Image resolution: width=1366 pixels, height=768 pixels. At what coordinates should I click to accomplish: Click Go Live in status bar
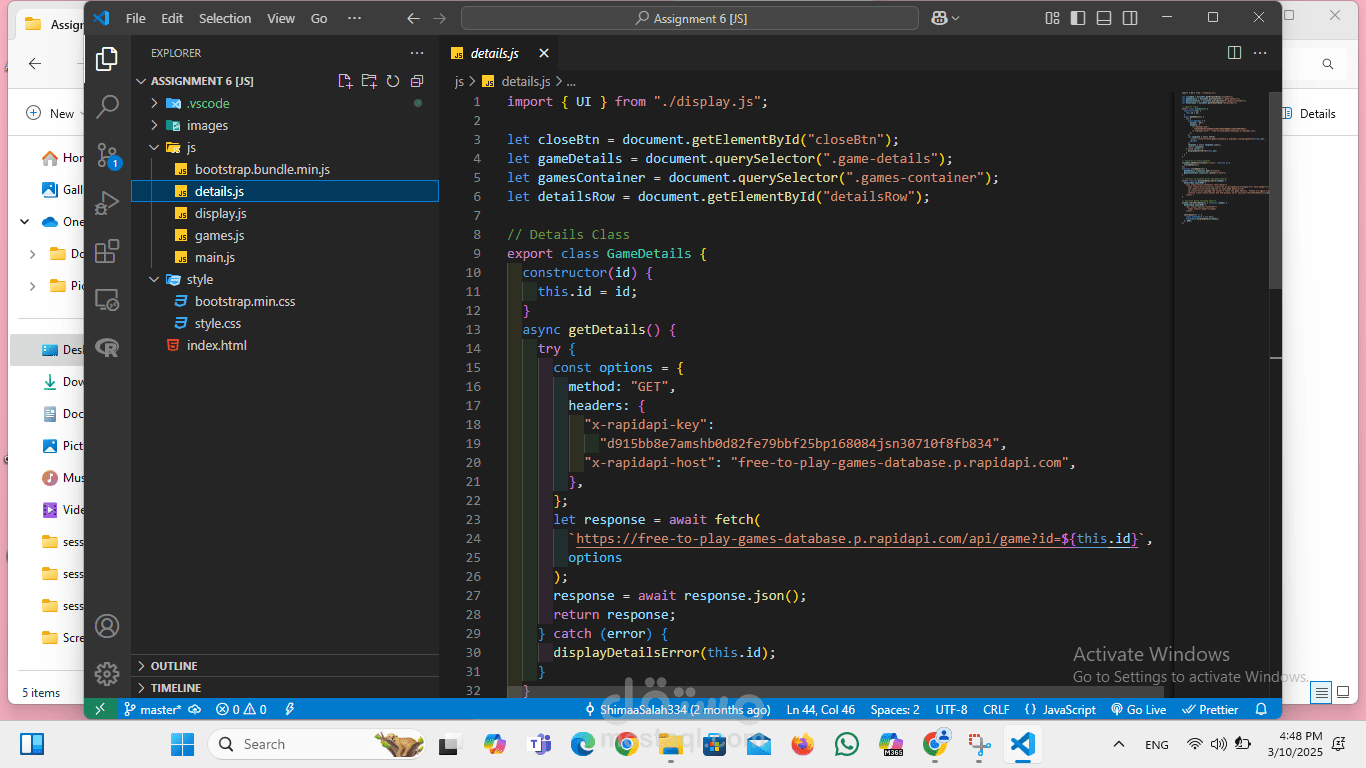pyautogui.click(x=1139, y=709)
